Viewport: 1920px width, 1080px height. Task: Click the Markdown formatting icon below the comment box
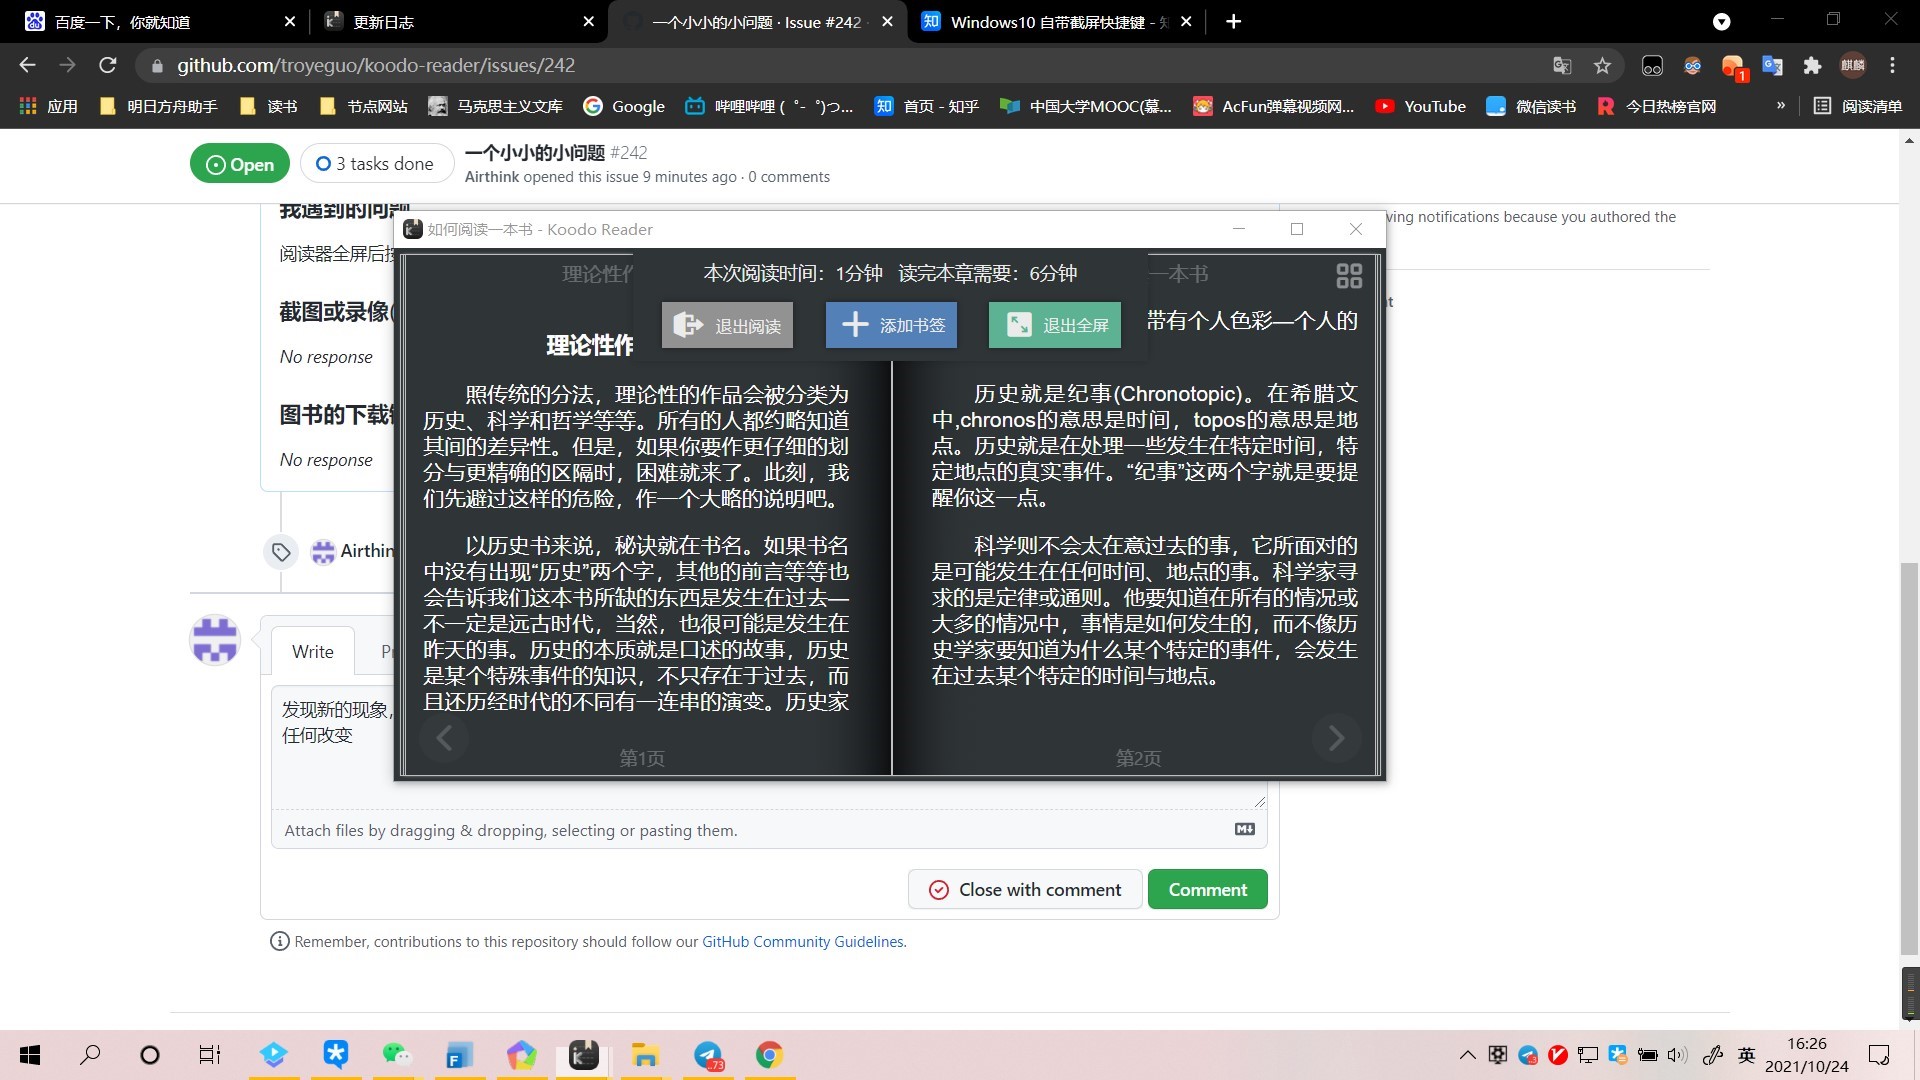coord(1243,829)
